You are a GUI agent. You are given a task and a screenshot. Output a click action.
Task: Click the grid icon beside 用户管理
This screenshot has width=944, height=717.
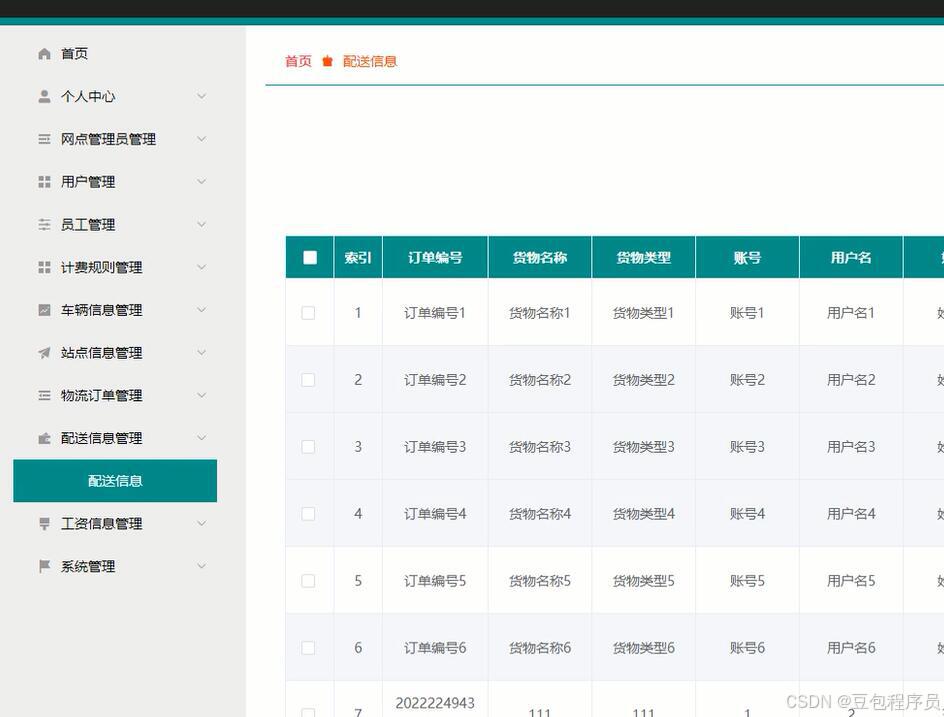tap(44, 182)
